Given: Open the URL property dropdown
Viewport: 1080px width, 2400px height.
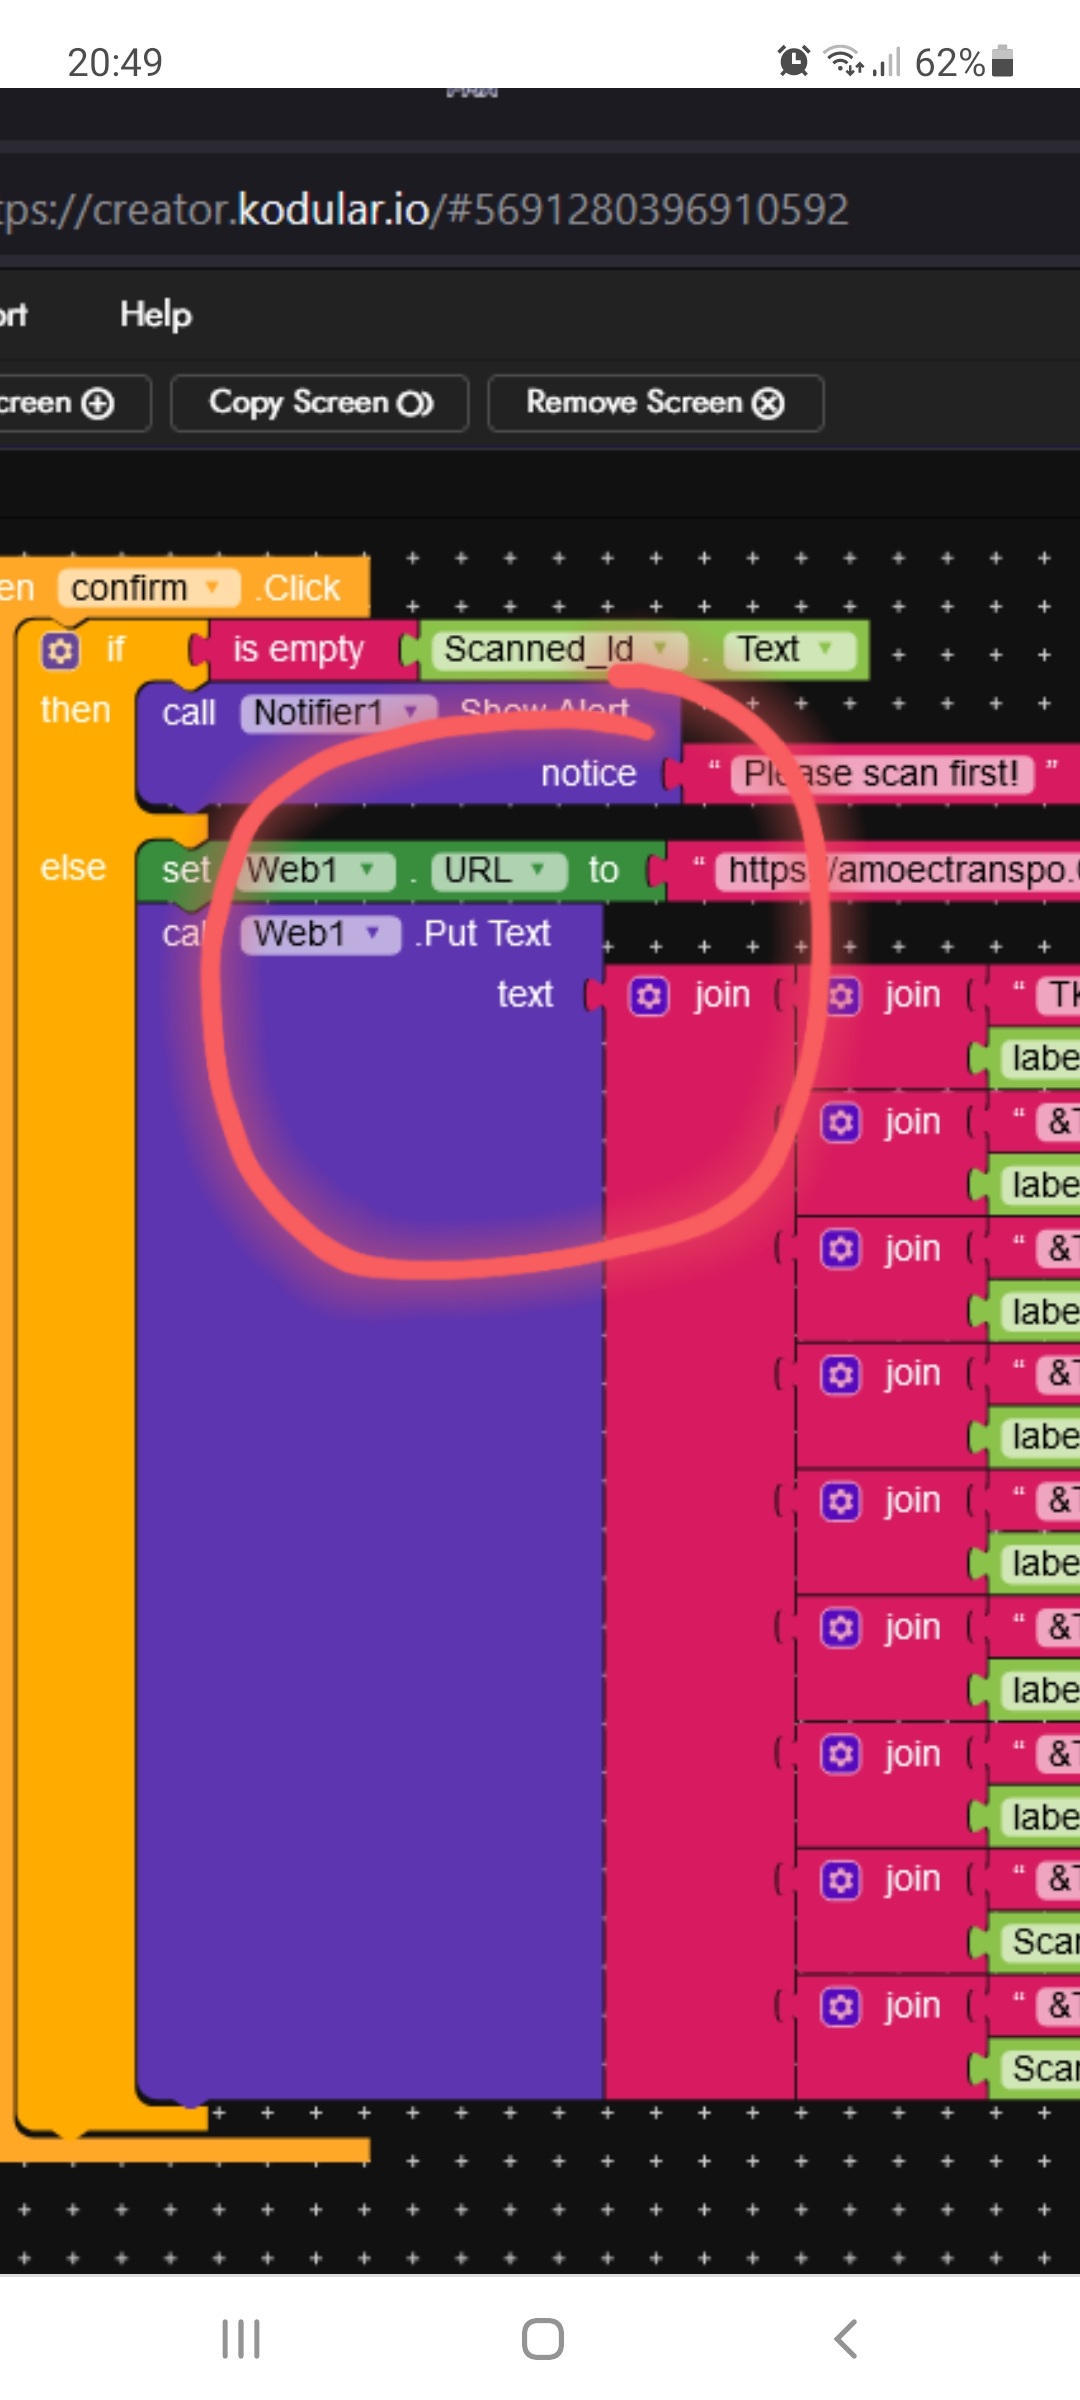Looking at the screenshot, I should coord(498,870).
